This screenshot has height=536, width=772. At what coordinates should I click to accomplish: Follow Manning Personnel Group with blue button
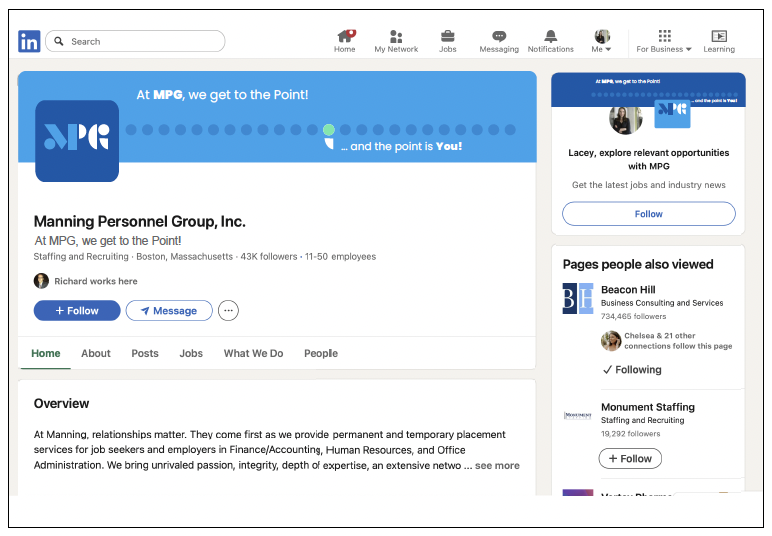pos(77,311)
